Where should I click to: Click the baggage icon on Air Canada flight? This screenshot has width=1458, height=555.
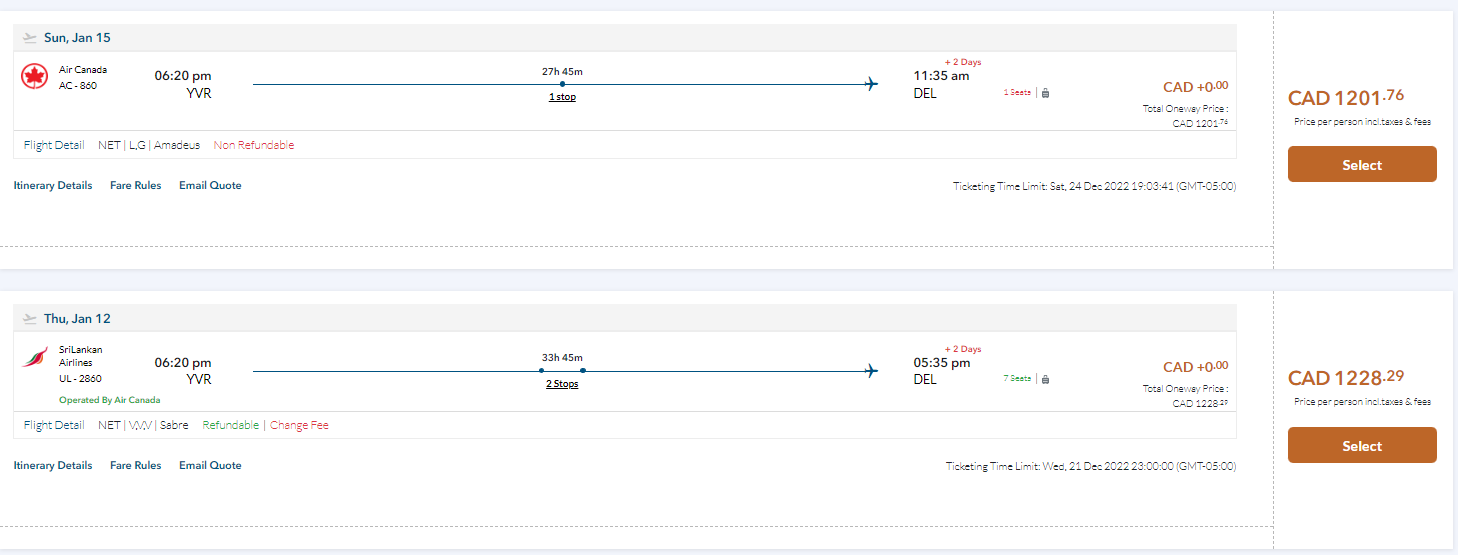(x=1045, y=93)
